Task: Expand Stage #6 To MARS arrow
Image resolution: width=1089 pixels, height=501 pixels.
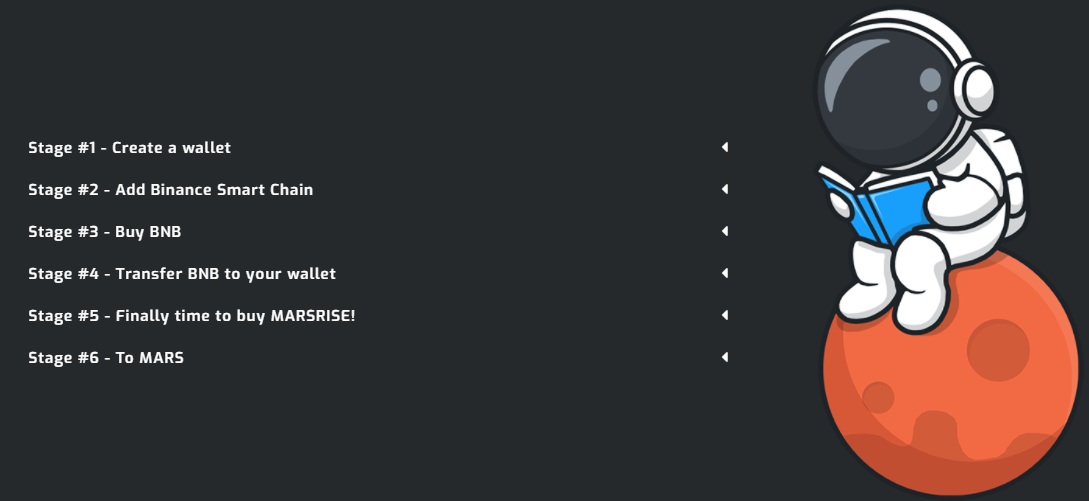Action: pyautogui.click(x=725, y=357)
